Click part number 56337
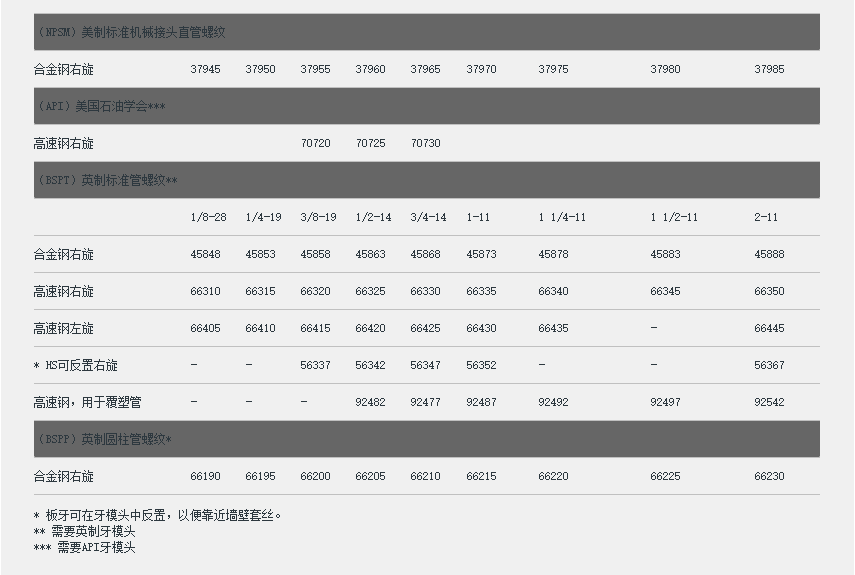The width and height of the screenshot is (855, 575). point(315,366)
